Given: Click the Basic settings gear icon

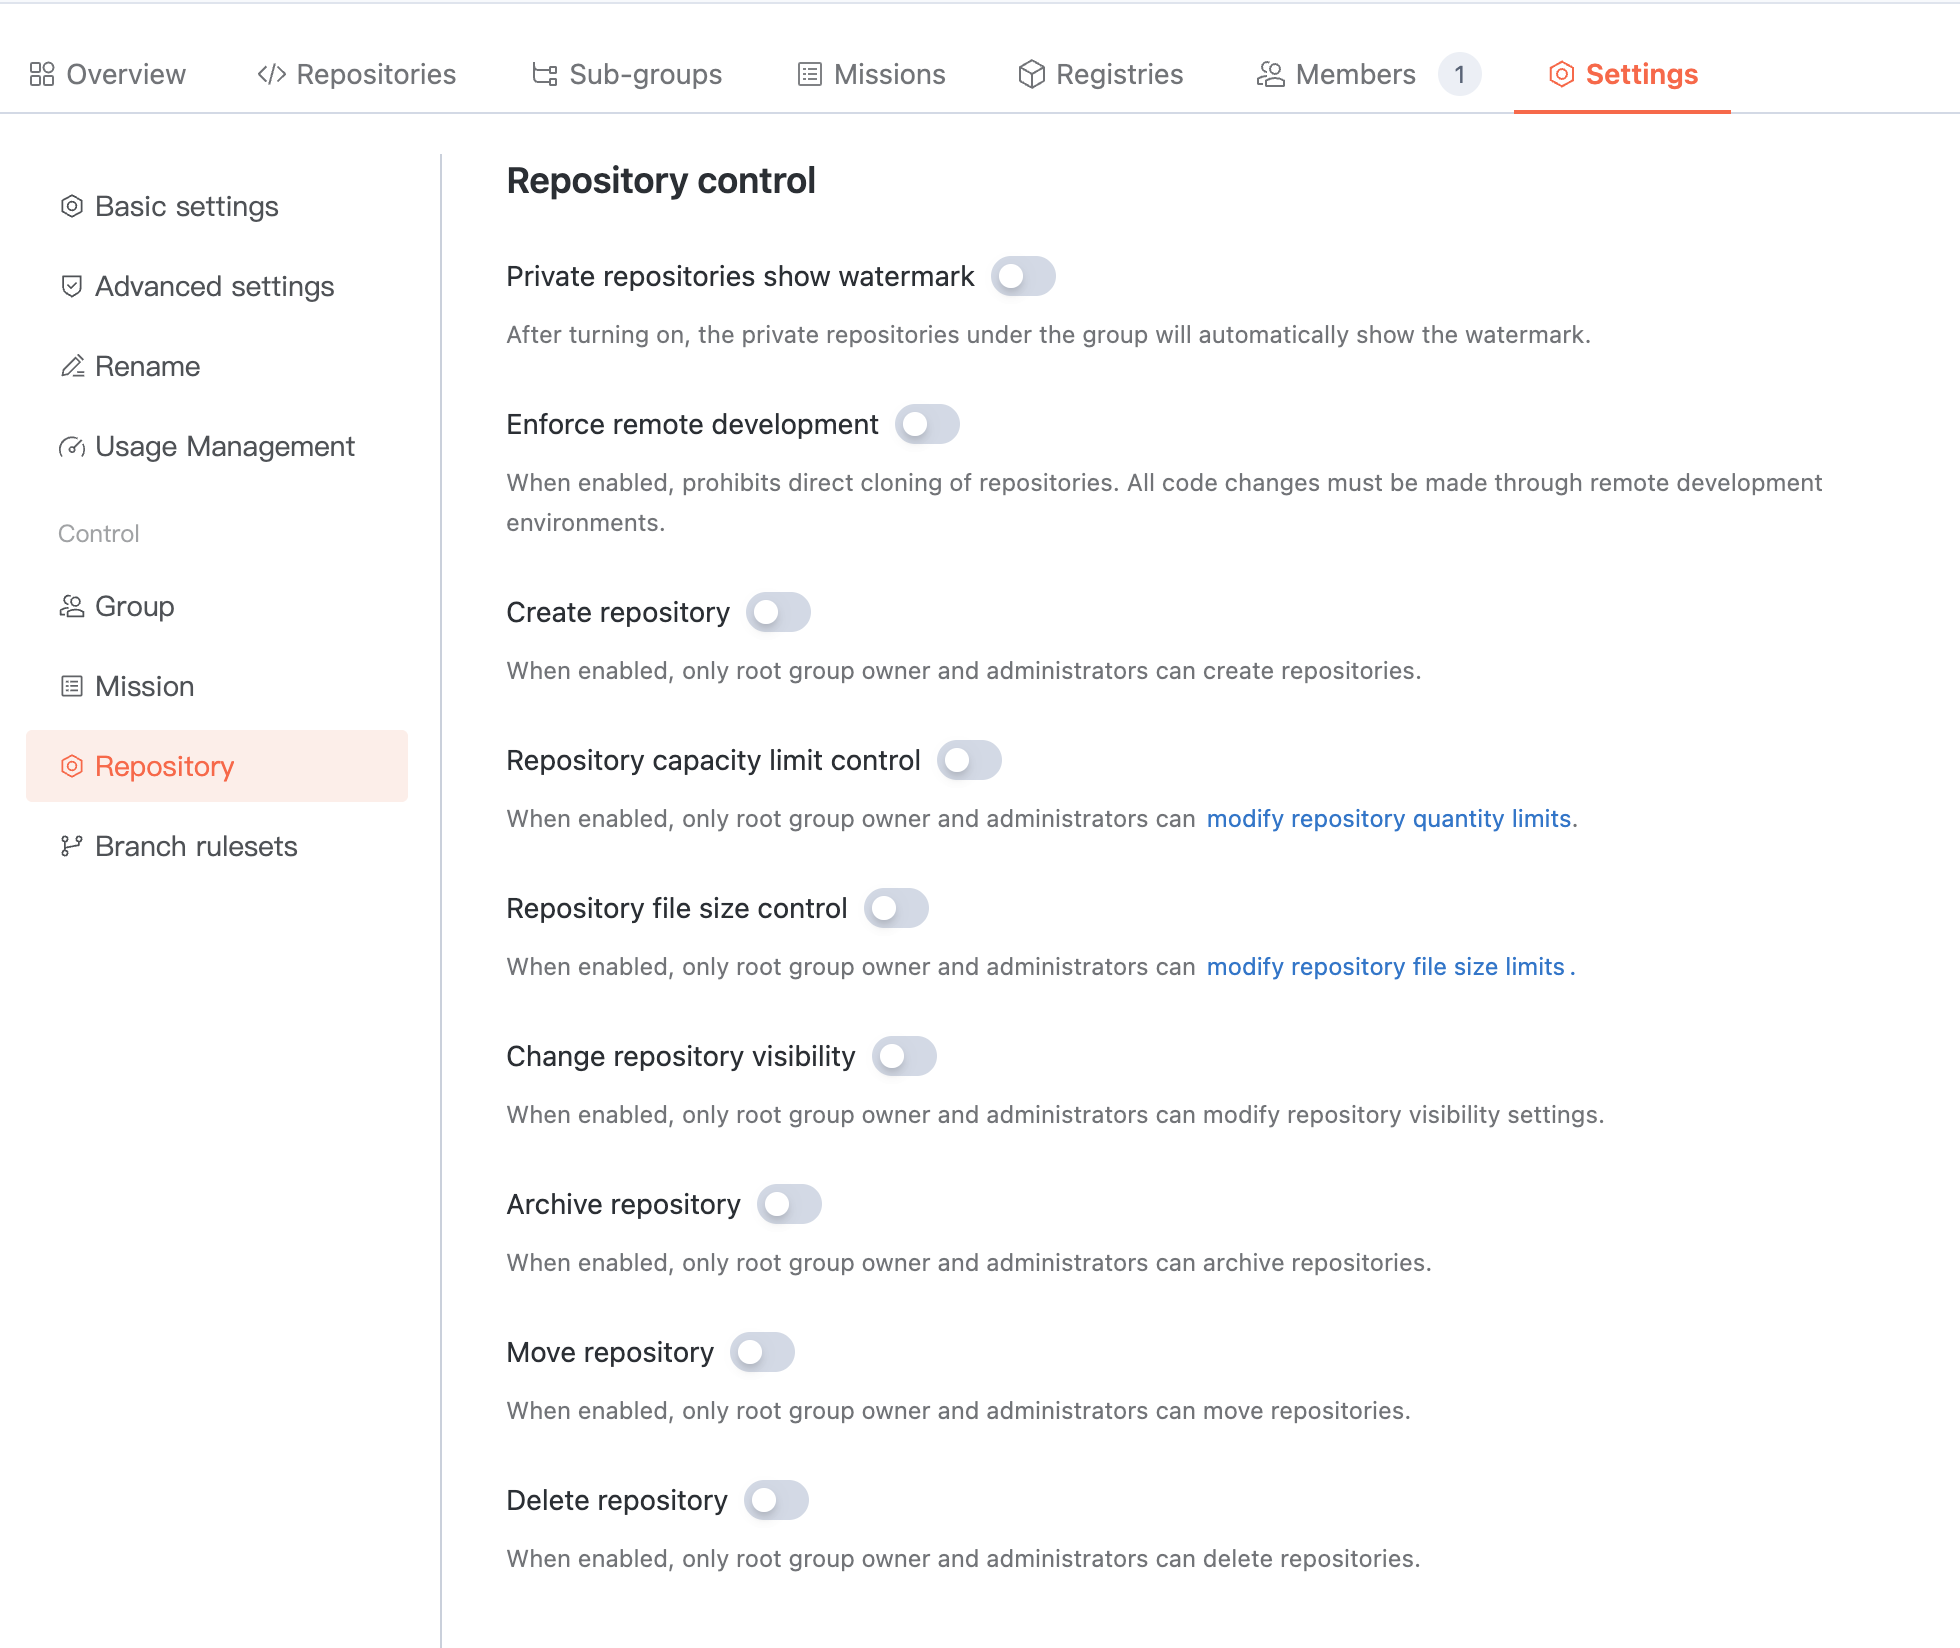Looking at the screenshot, I should [72, 206].
